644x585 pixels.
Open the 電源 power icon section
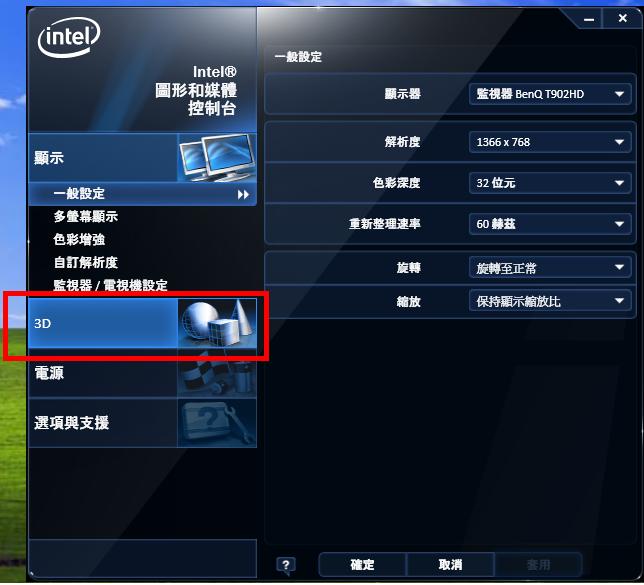[217, 373]
